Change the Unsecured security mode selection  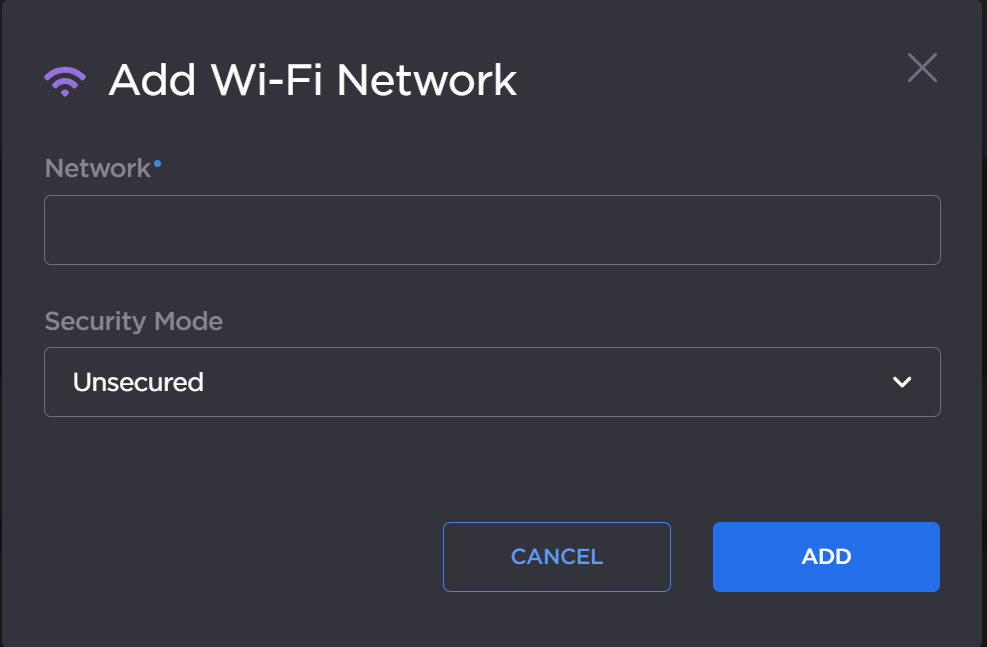(492, 382)
